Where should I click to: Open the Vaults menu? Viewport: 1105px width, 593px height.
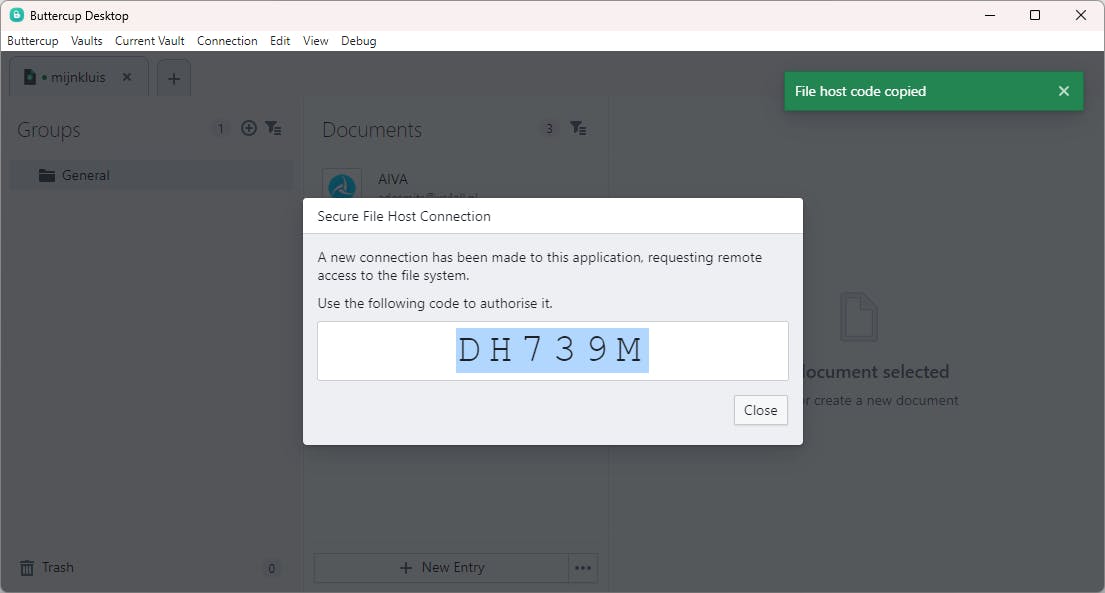[87, 41]
